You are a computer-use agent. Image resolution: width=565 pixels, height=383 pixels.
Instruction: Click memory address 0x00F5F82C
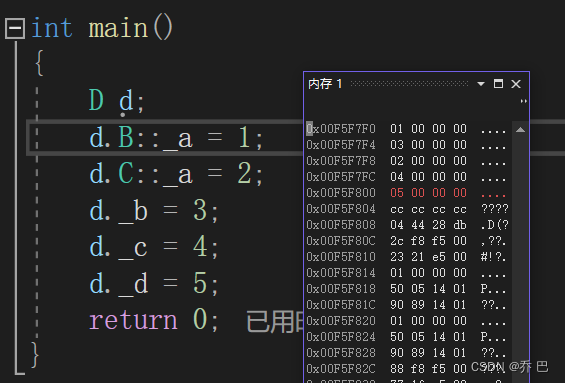click(341, 369)
